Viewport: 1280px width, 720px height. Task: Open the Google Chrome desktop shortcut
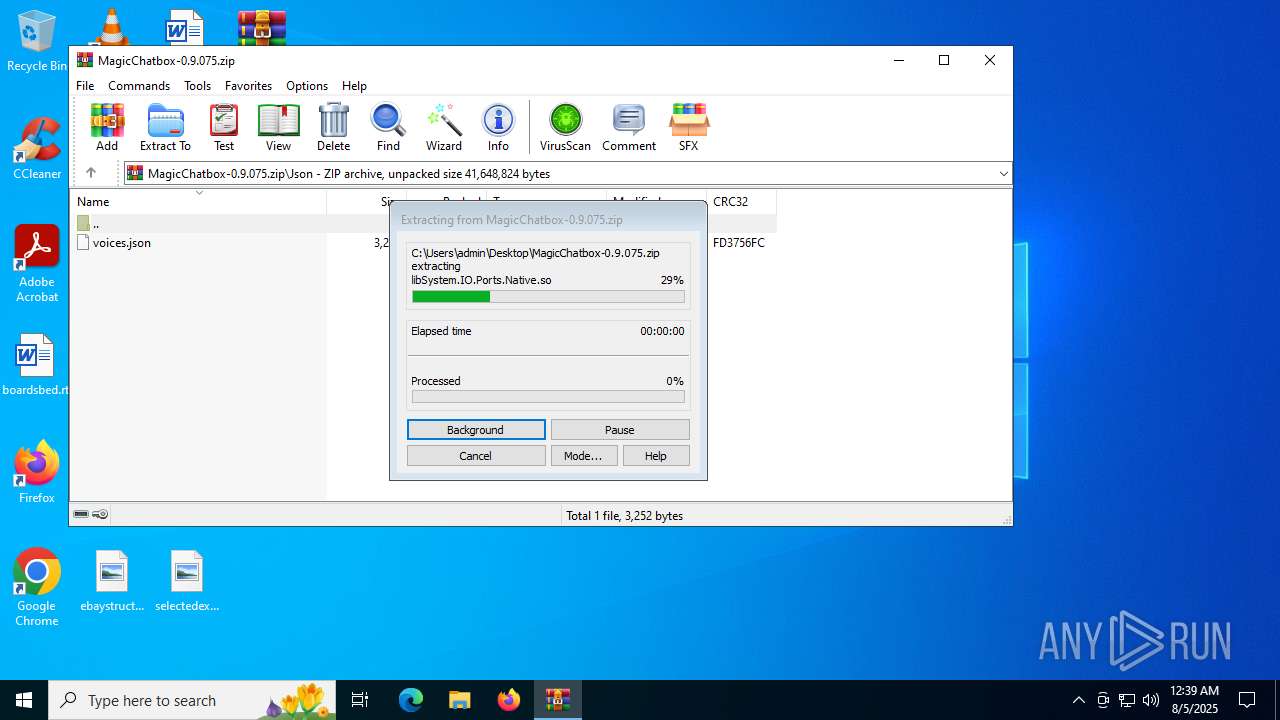click(x=37, y=587)
